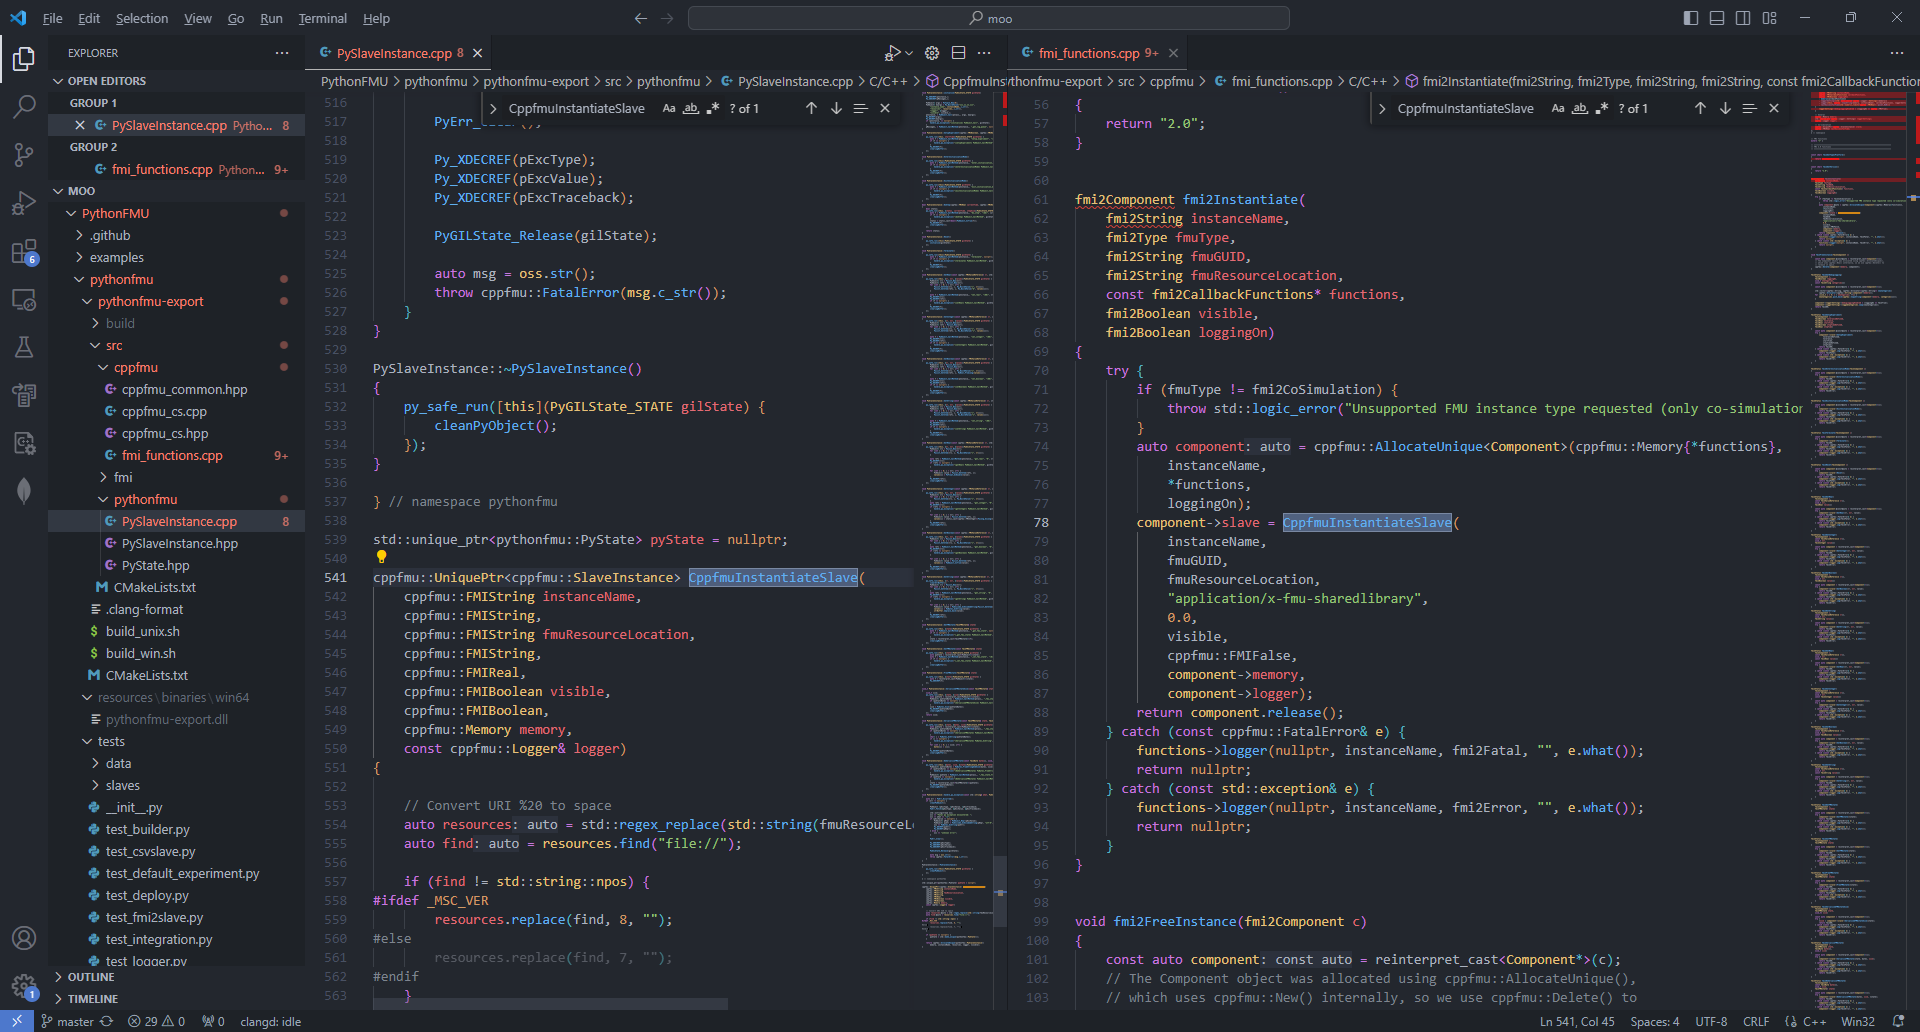
Task: Go to next match in right find widget
Action: 1725,108
